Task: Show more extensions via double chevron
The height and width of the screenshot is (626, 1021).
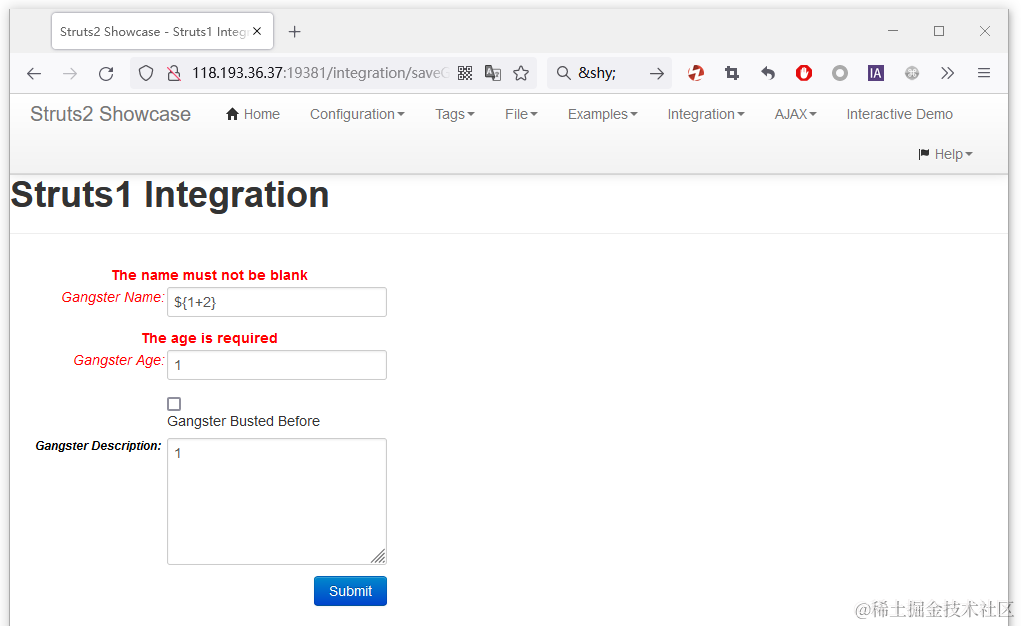Action: pyautogui.click(x=947, y=73)
